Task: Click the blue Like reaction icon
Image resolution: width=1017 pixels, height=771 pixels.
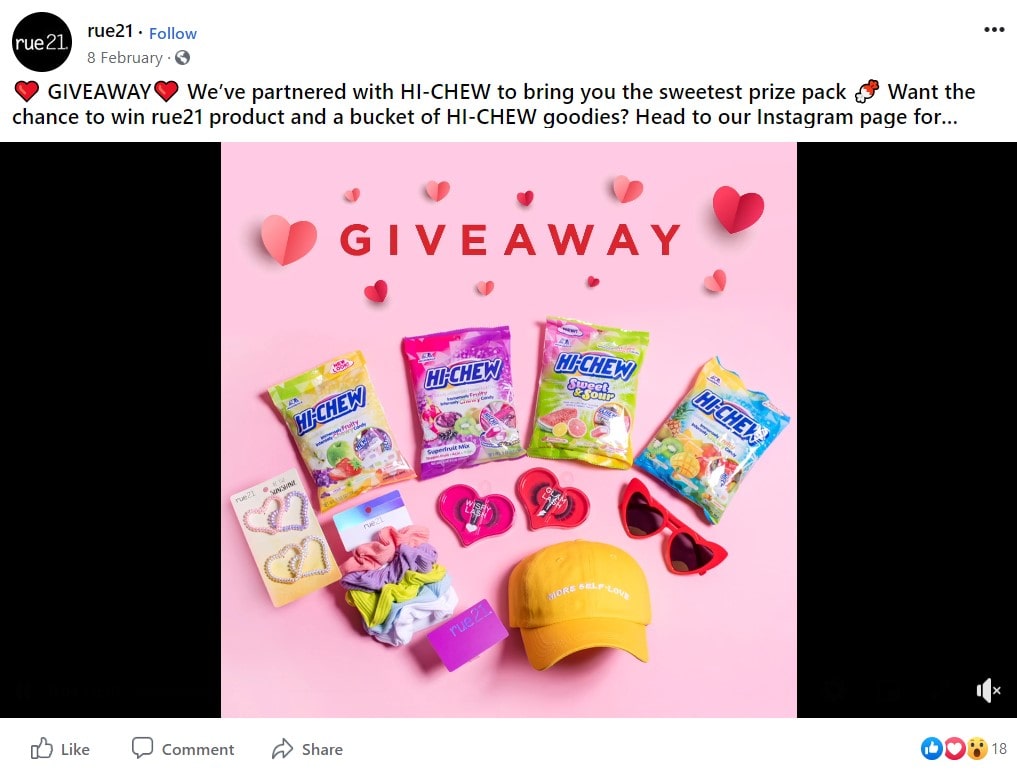Action: point(931,748)
